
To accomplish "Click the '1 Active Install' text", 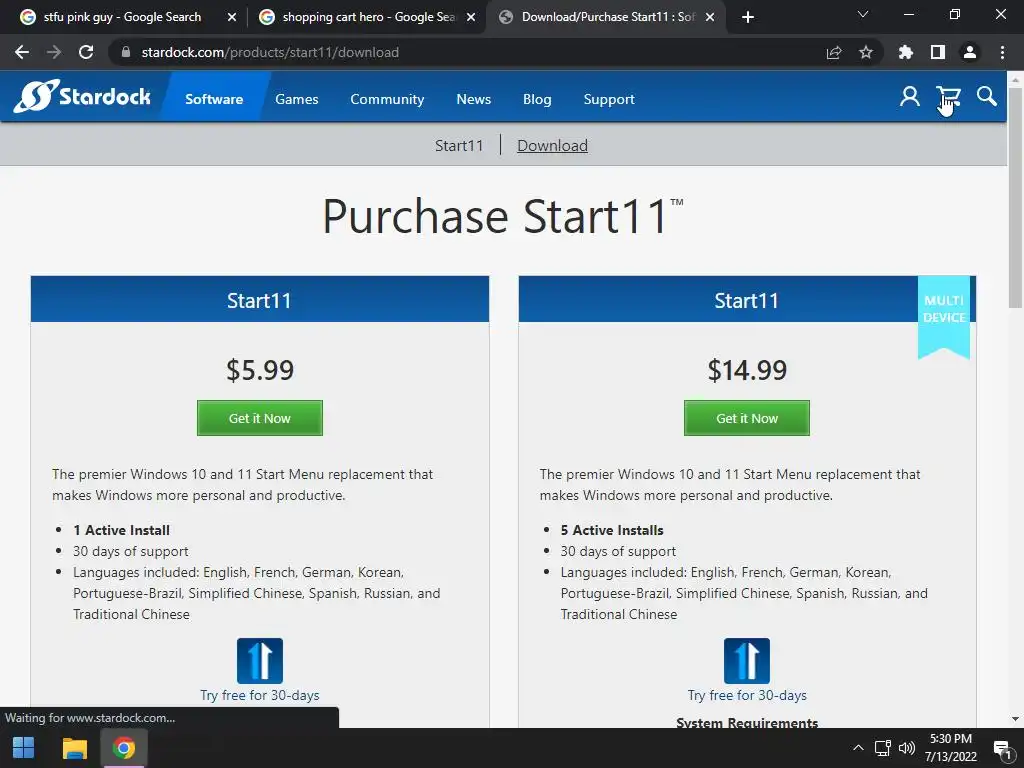I will click(121, 530).
